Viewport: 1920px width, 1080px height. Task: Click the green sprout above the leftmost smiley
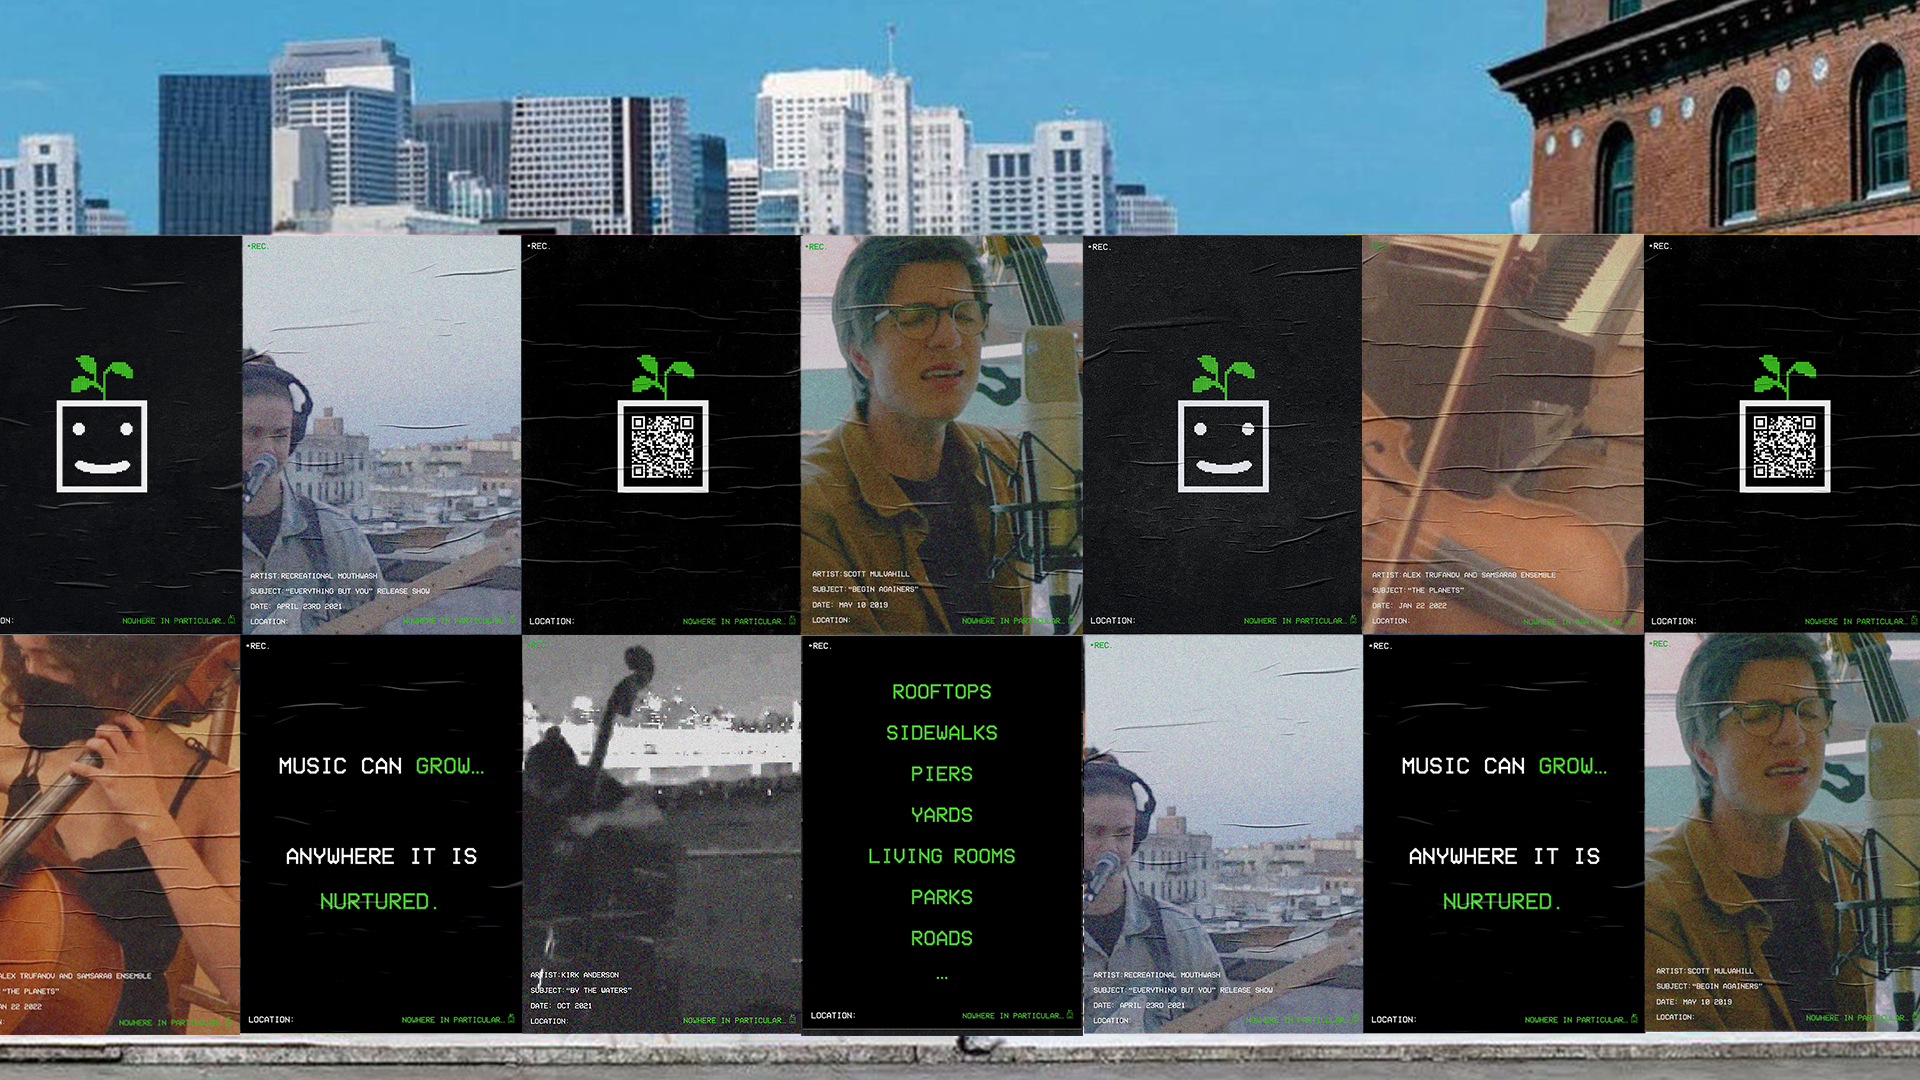pos(101,376)
